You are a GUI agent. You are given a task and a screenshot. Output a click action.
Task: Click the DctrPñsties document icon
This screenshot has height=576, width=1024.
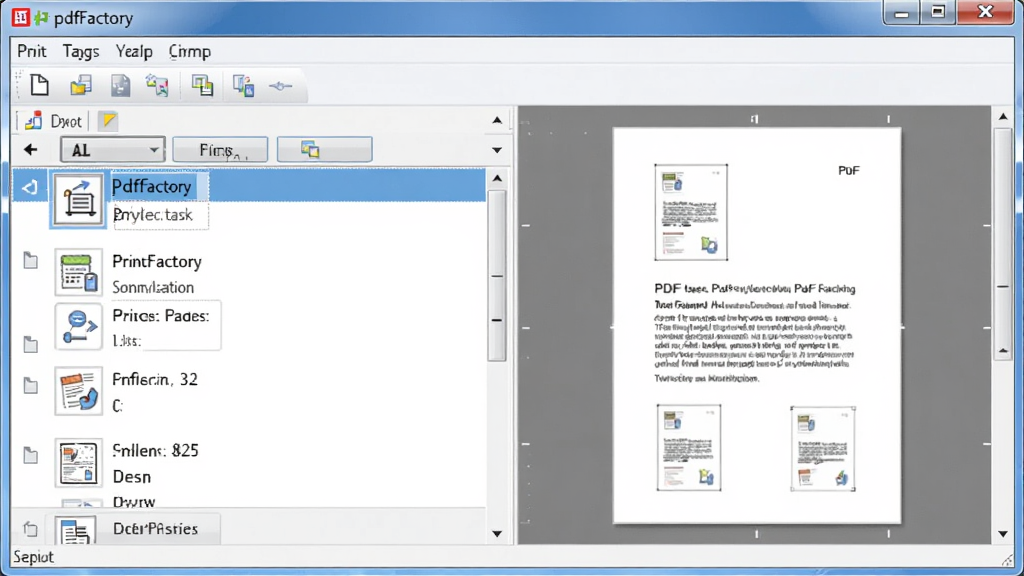[x=76, y=531]
